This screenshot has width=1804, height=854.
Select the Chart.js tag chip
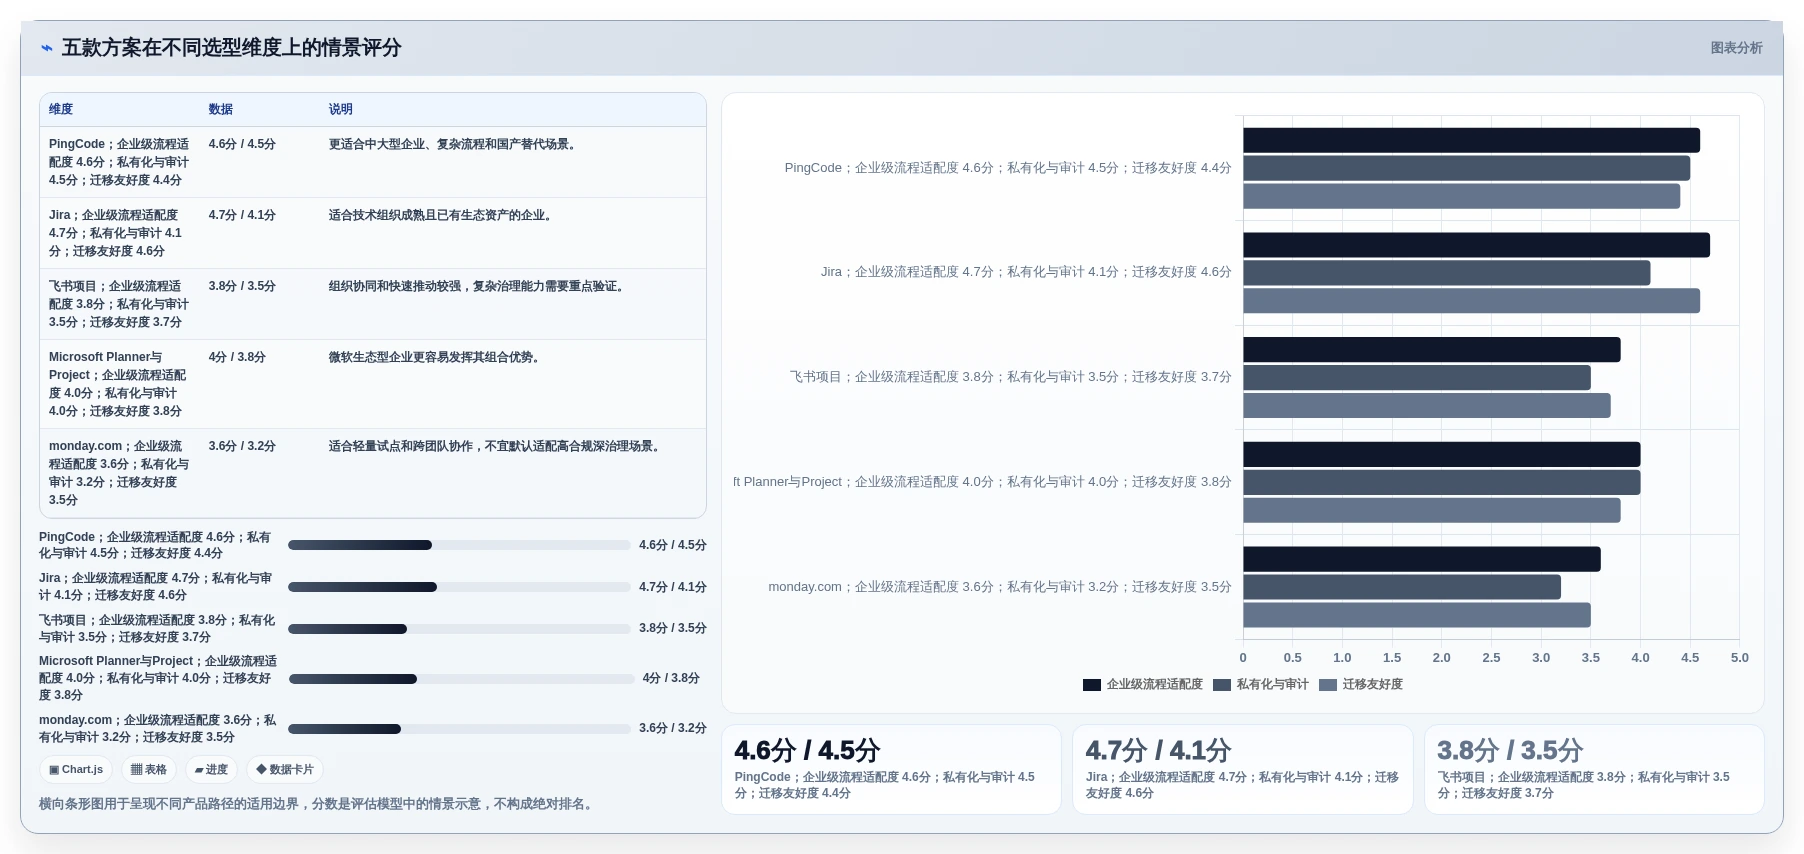tap(76, 770)
